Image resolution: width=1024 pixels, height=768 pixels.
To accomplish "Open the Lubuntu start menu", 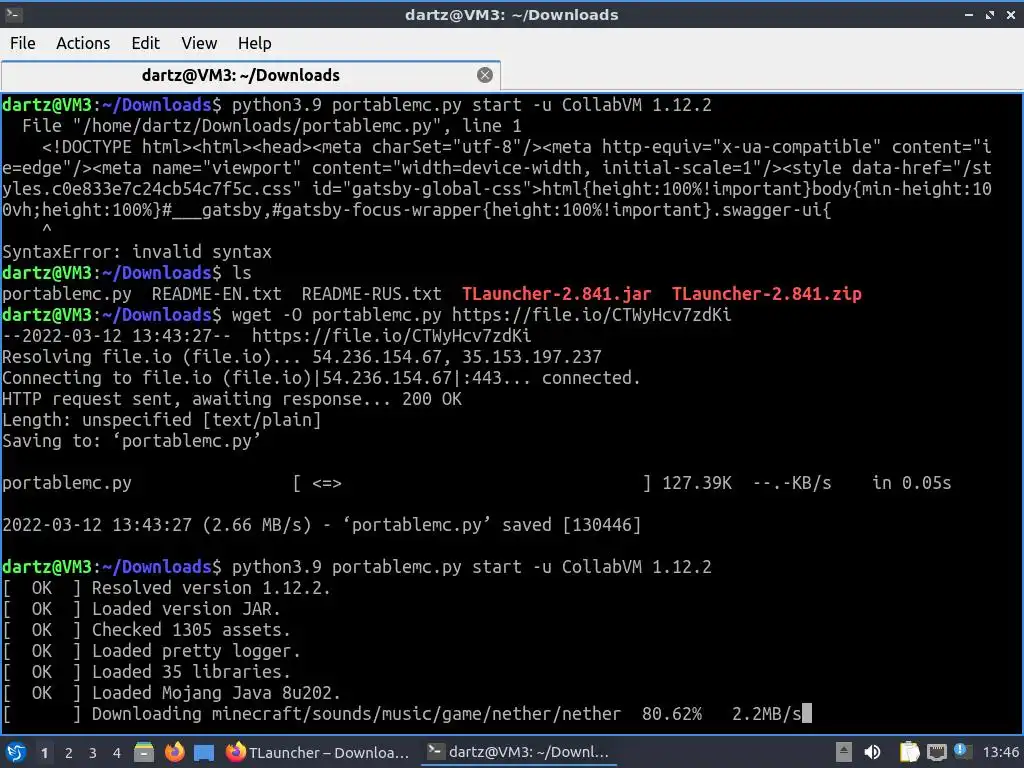I will 16,752.
